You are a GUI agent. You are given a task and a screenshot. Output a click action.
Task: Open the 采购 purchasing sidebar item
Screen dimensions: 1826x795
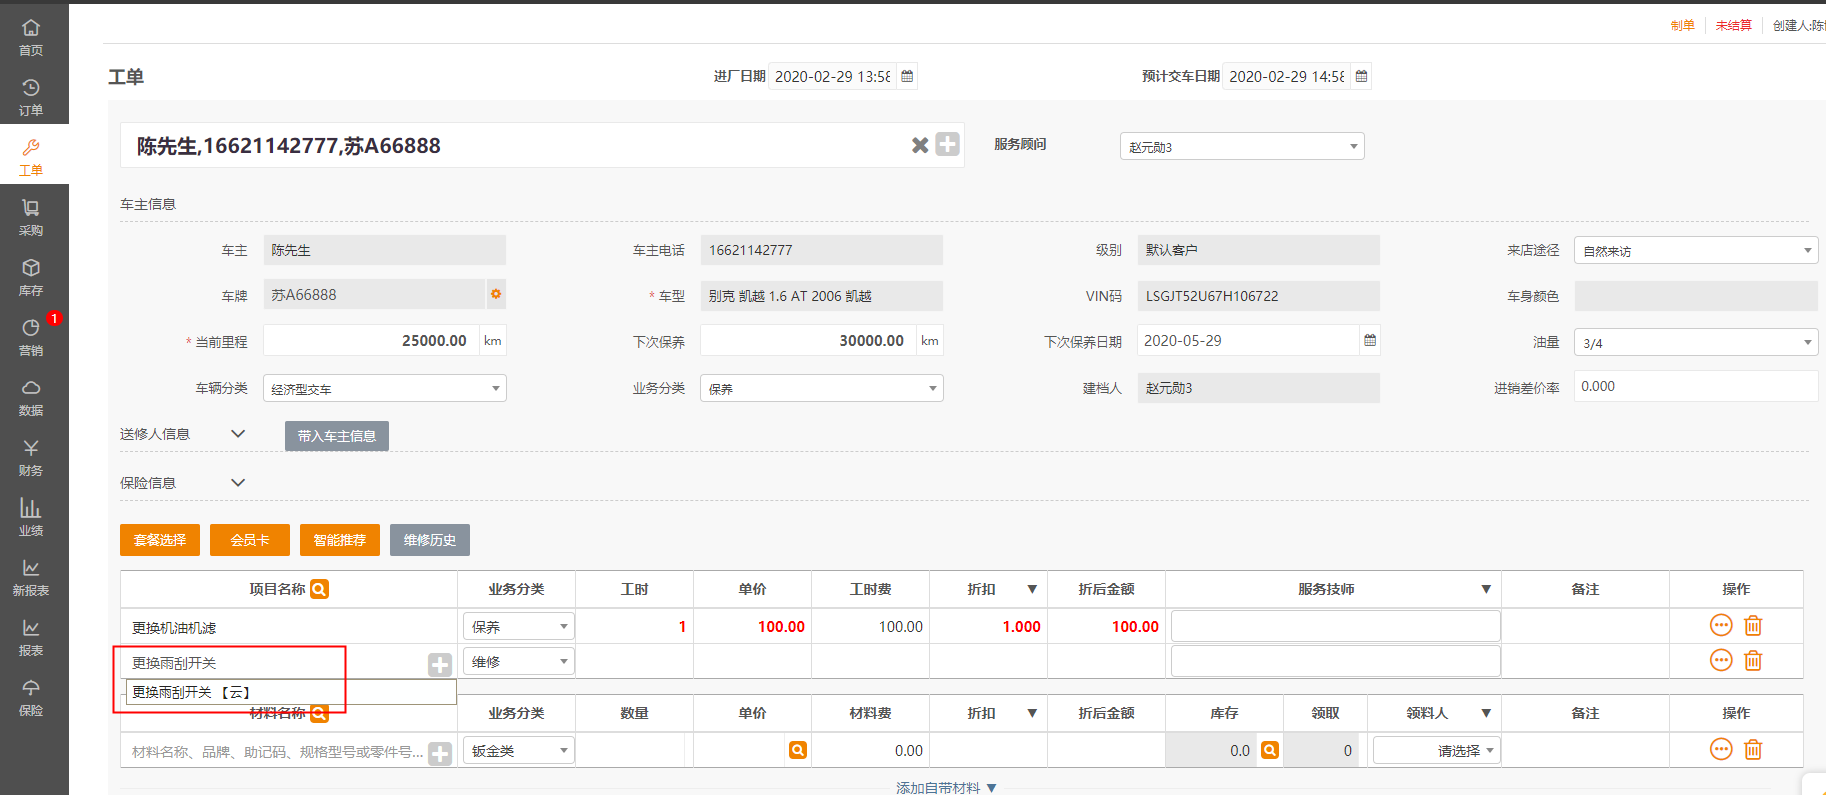[x=31, y=217]
